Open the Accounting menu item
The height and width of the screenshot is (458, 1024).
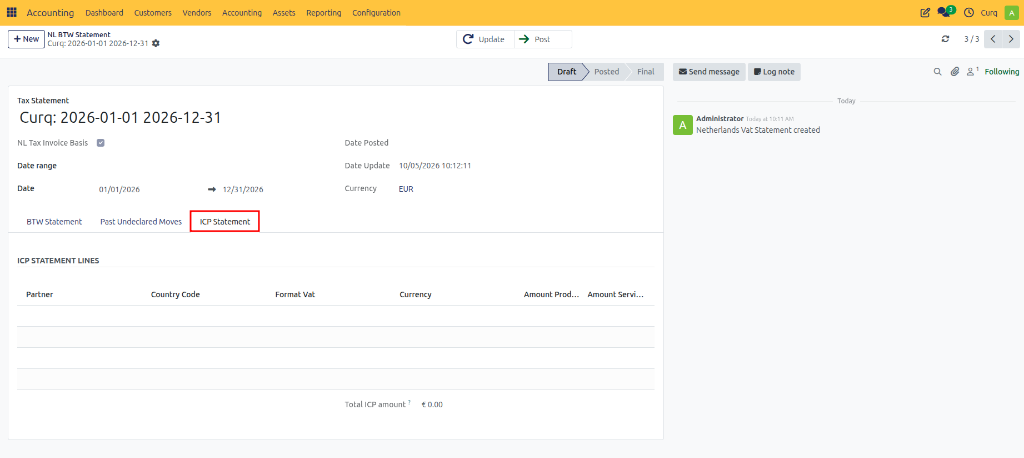(x=242, y=13)
